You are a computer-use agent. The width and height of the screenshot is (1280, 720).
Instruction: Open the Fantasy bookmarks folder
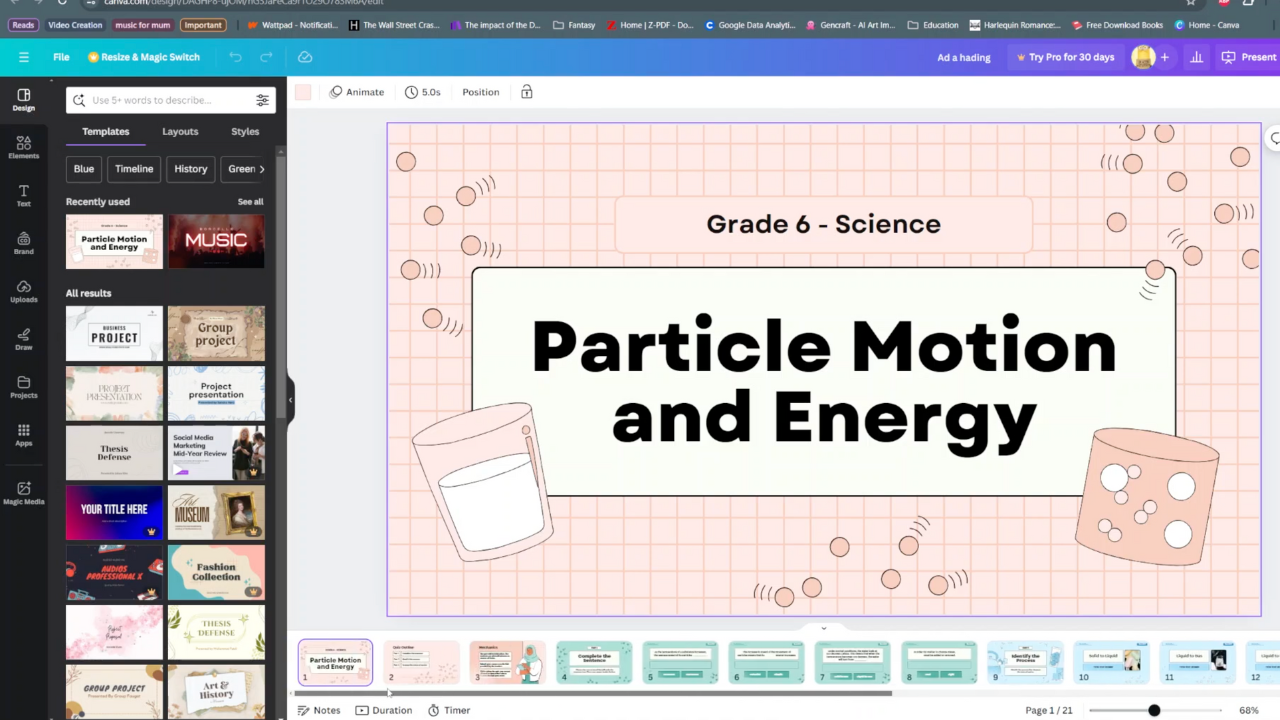[574, 25]
